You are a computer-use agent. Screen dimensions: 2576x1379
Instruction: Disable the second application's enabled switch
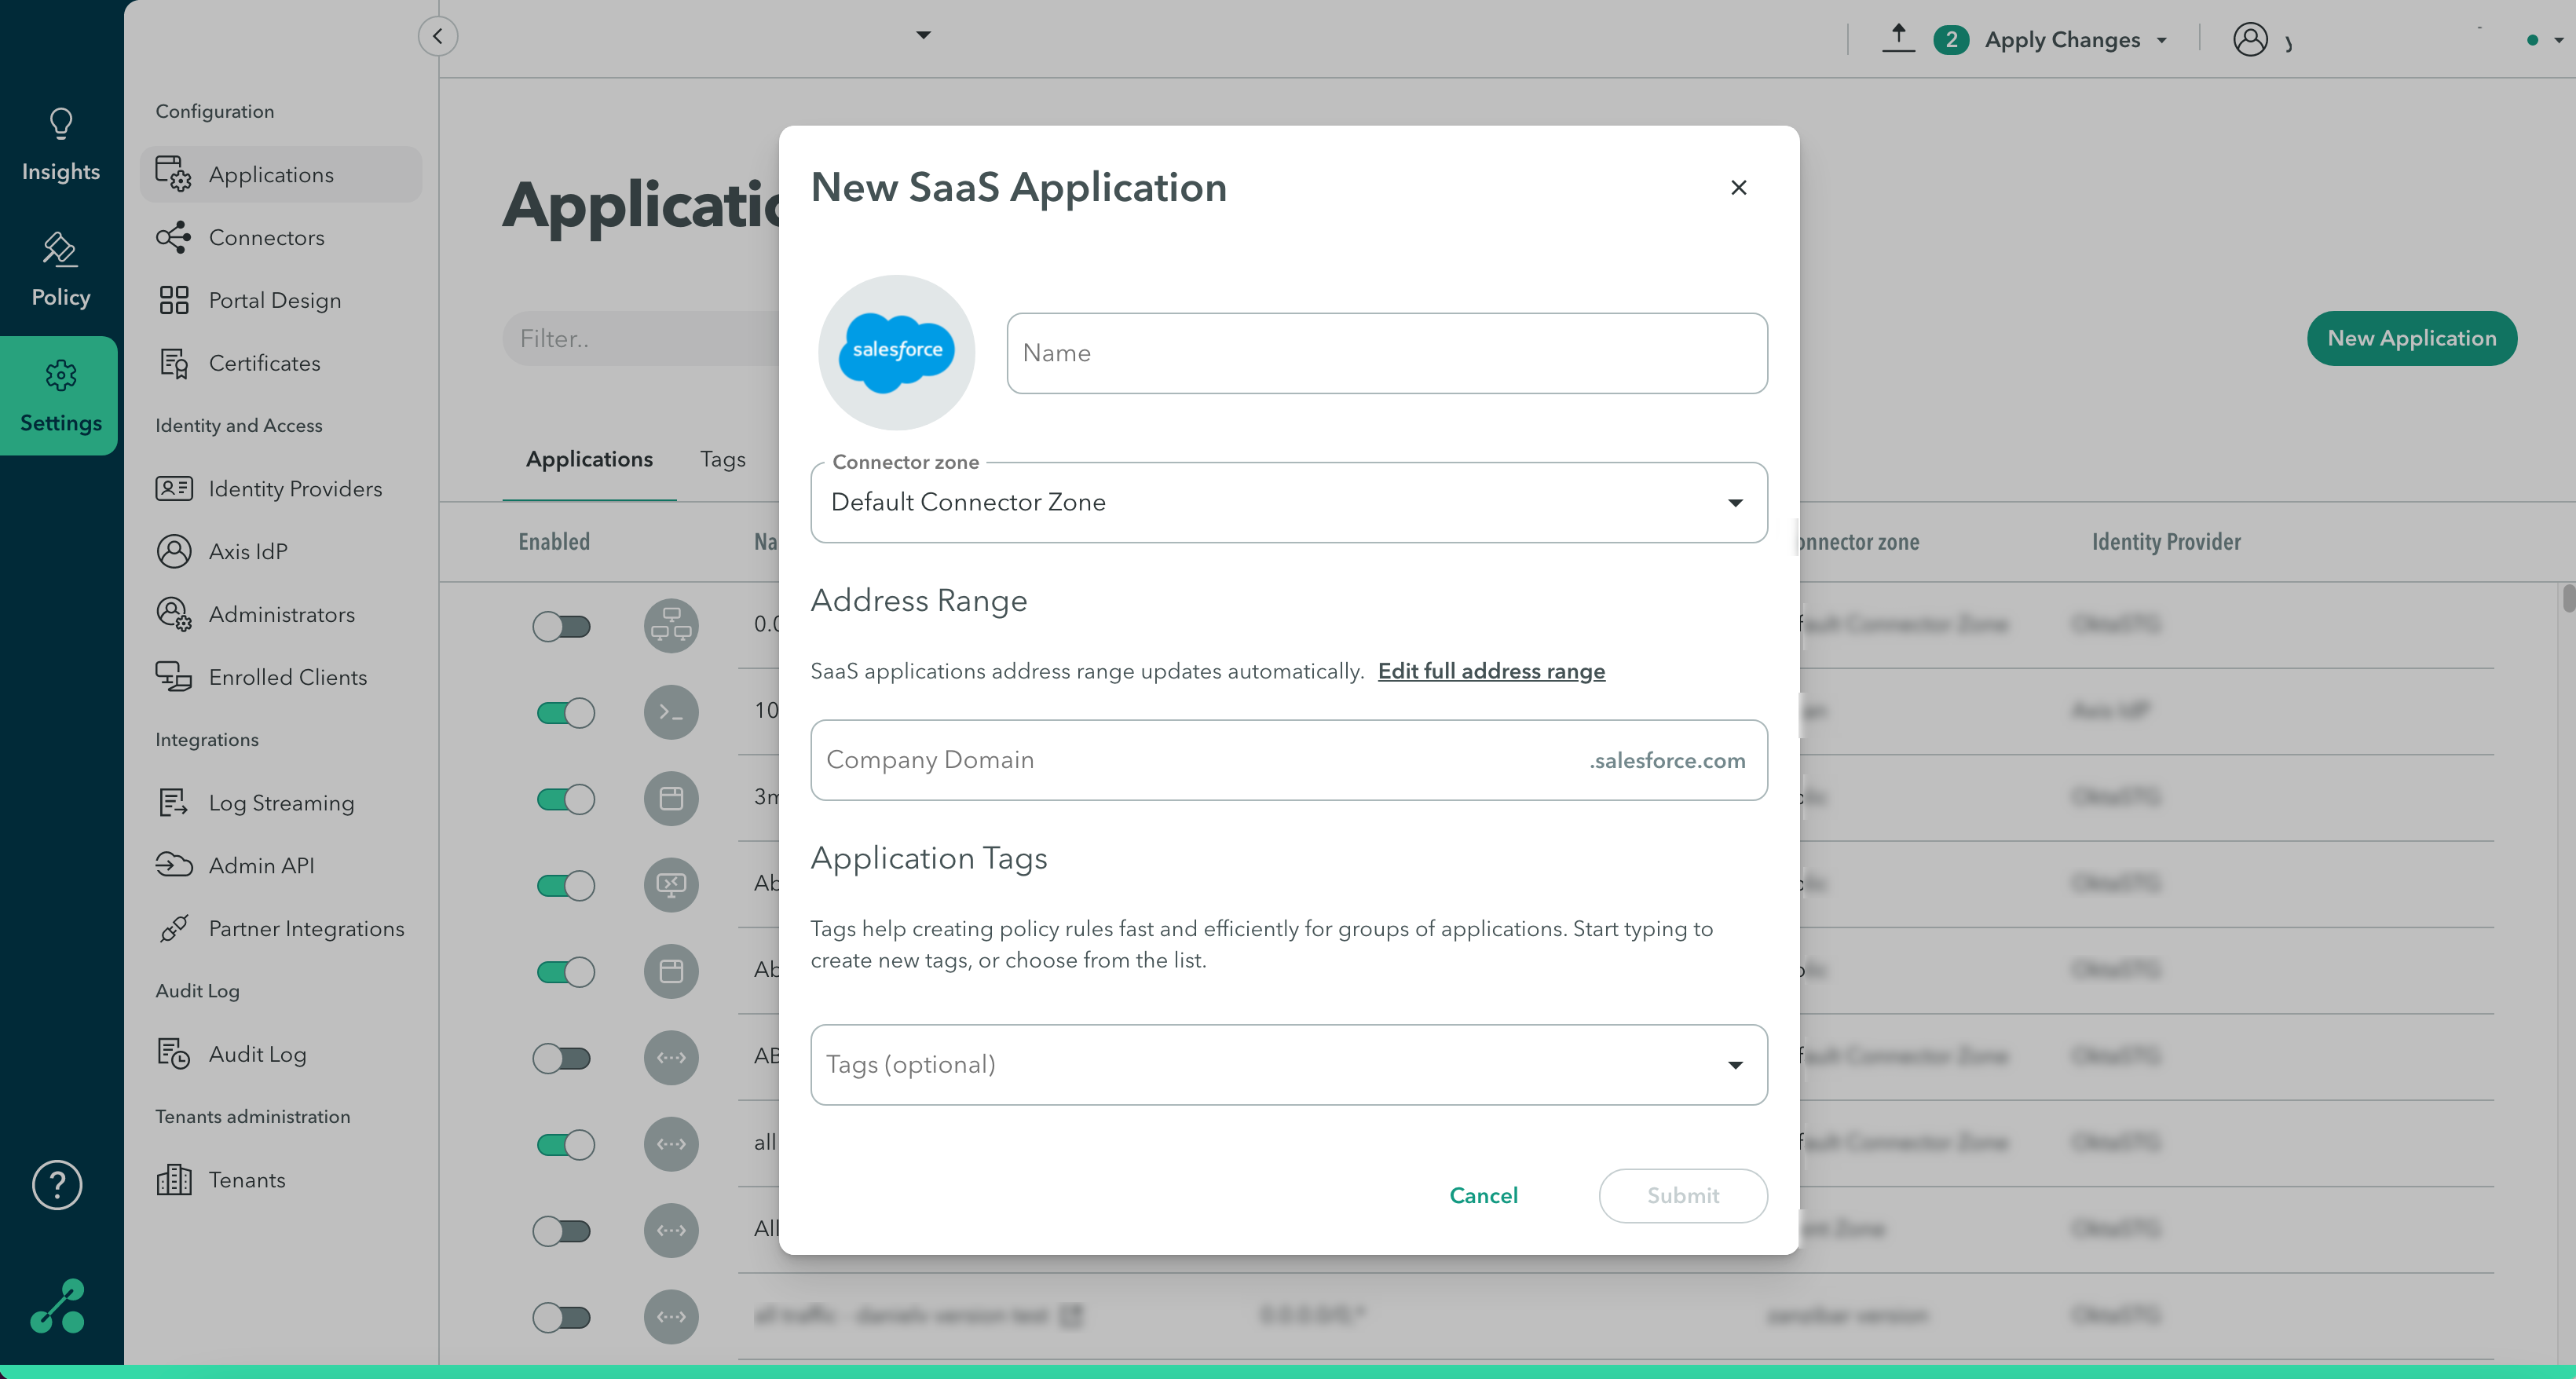pos(565,713)
